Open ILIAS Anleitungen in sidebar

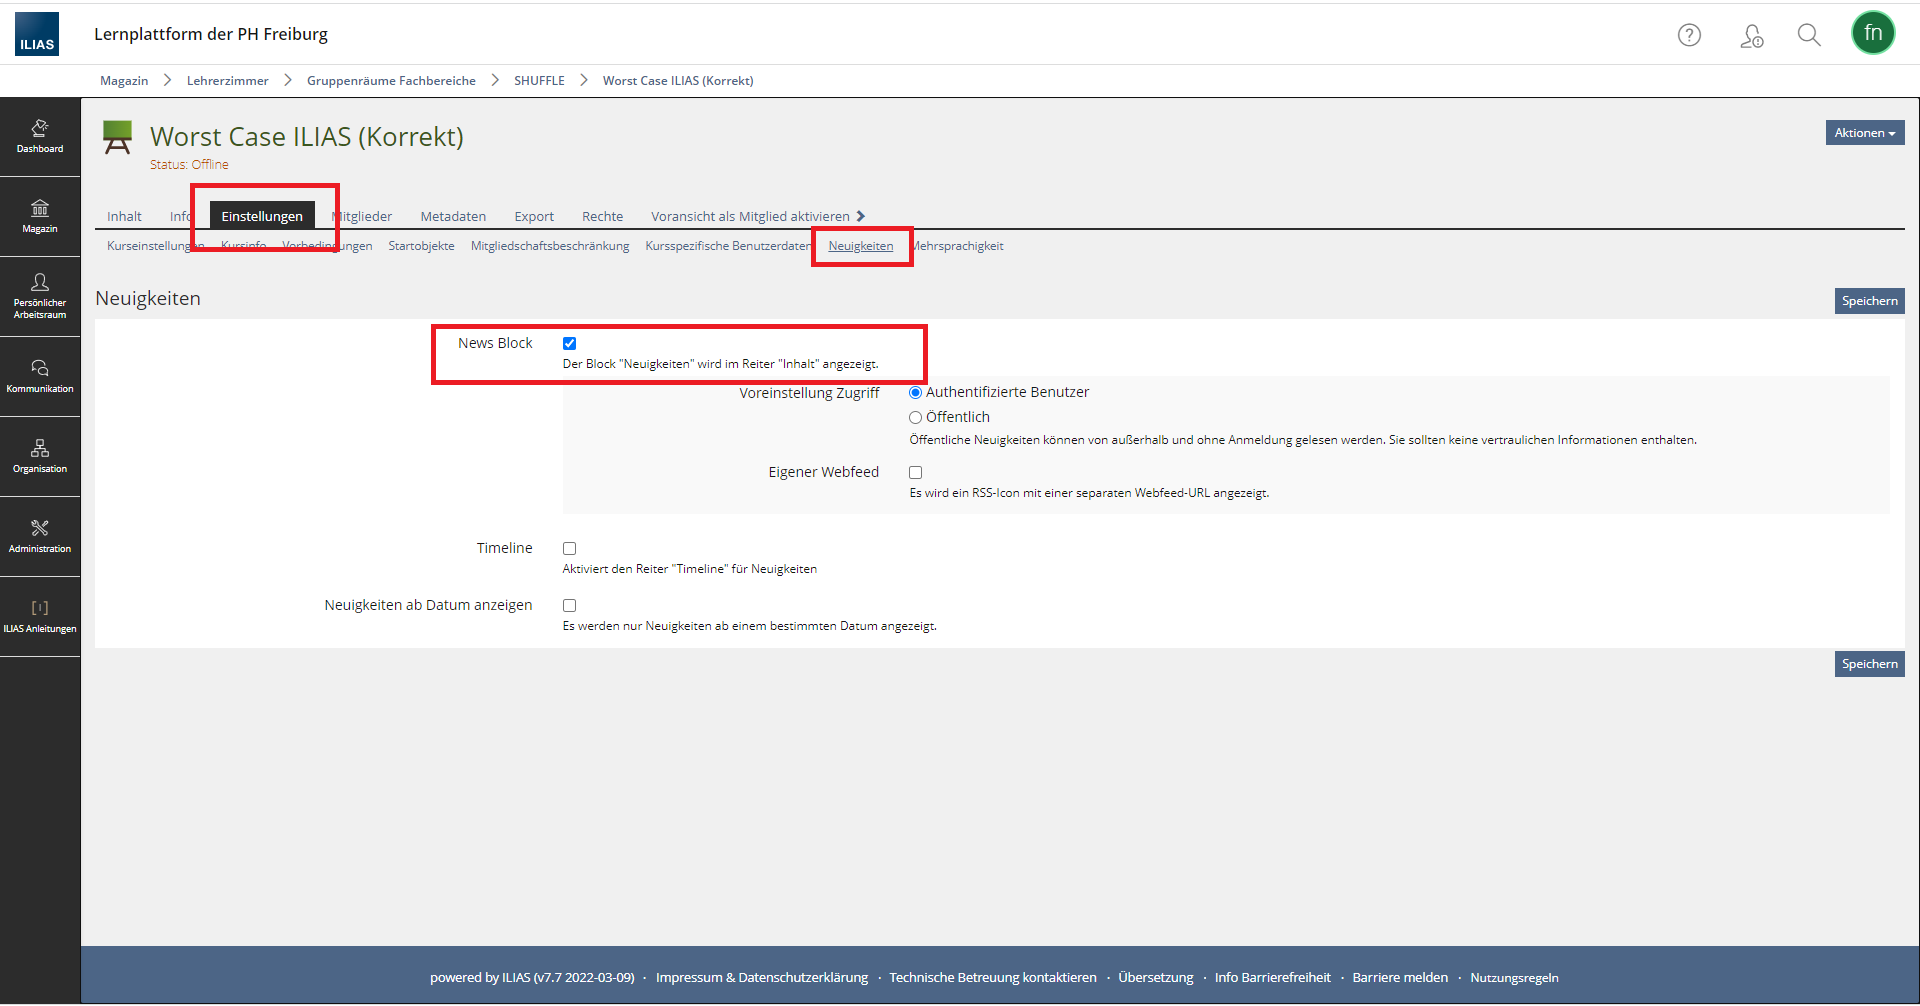pyautogui.click(x=40, y=616)
